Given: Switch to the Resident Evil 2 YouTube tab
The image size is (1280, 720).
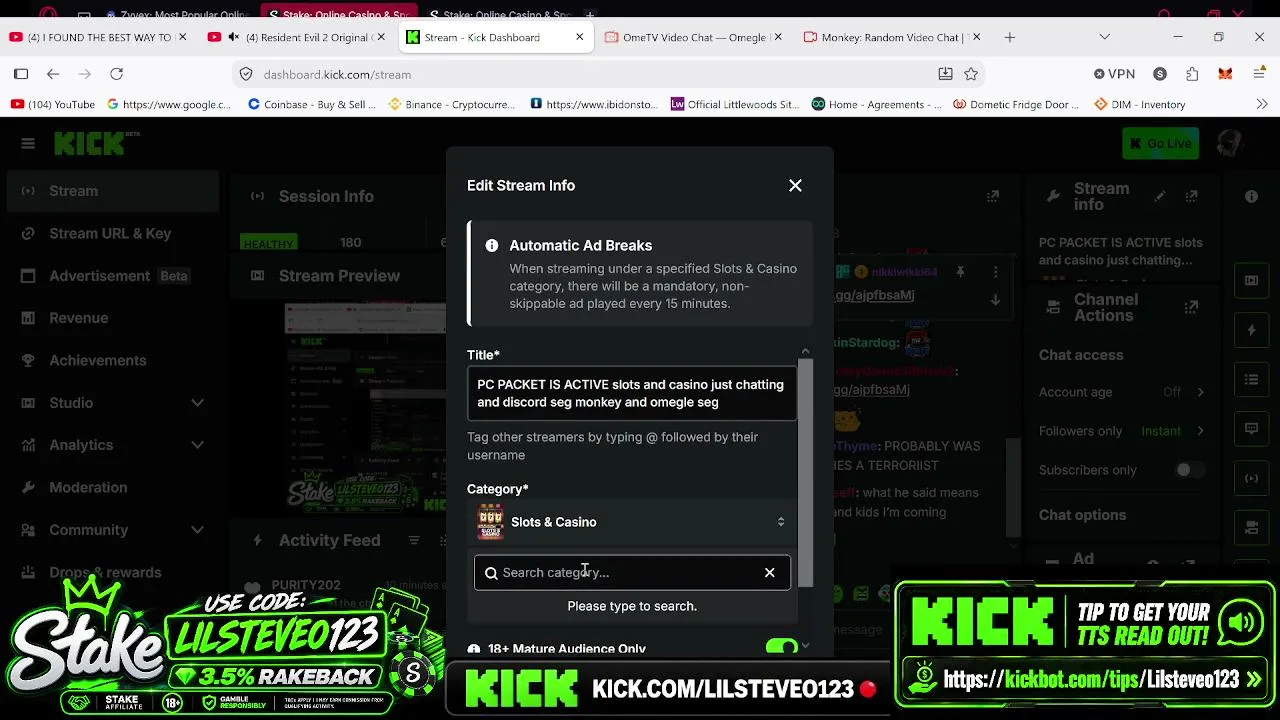Looking at the screenshot, I should coord(297,37).
